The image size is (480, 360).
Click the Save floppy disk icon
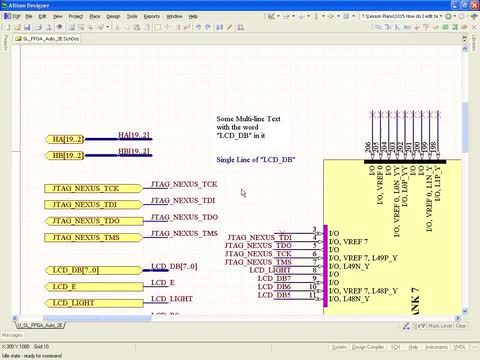pos(27,27)
